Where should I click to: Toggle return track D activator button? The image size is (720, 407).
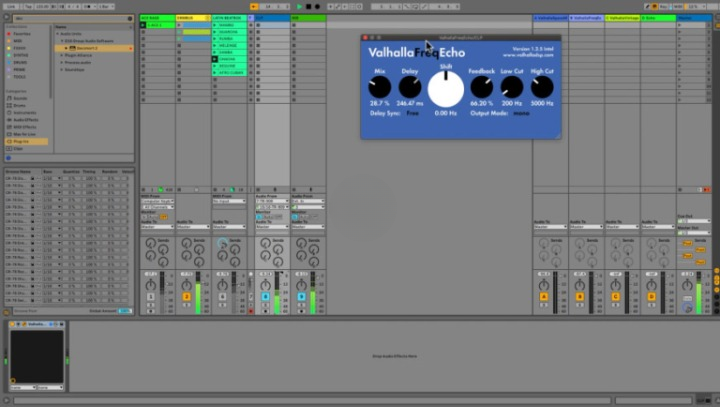[651, 297]
